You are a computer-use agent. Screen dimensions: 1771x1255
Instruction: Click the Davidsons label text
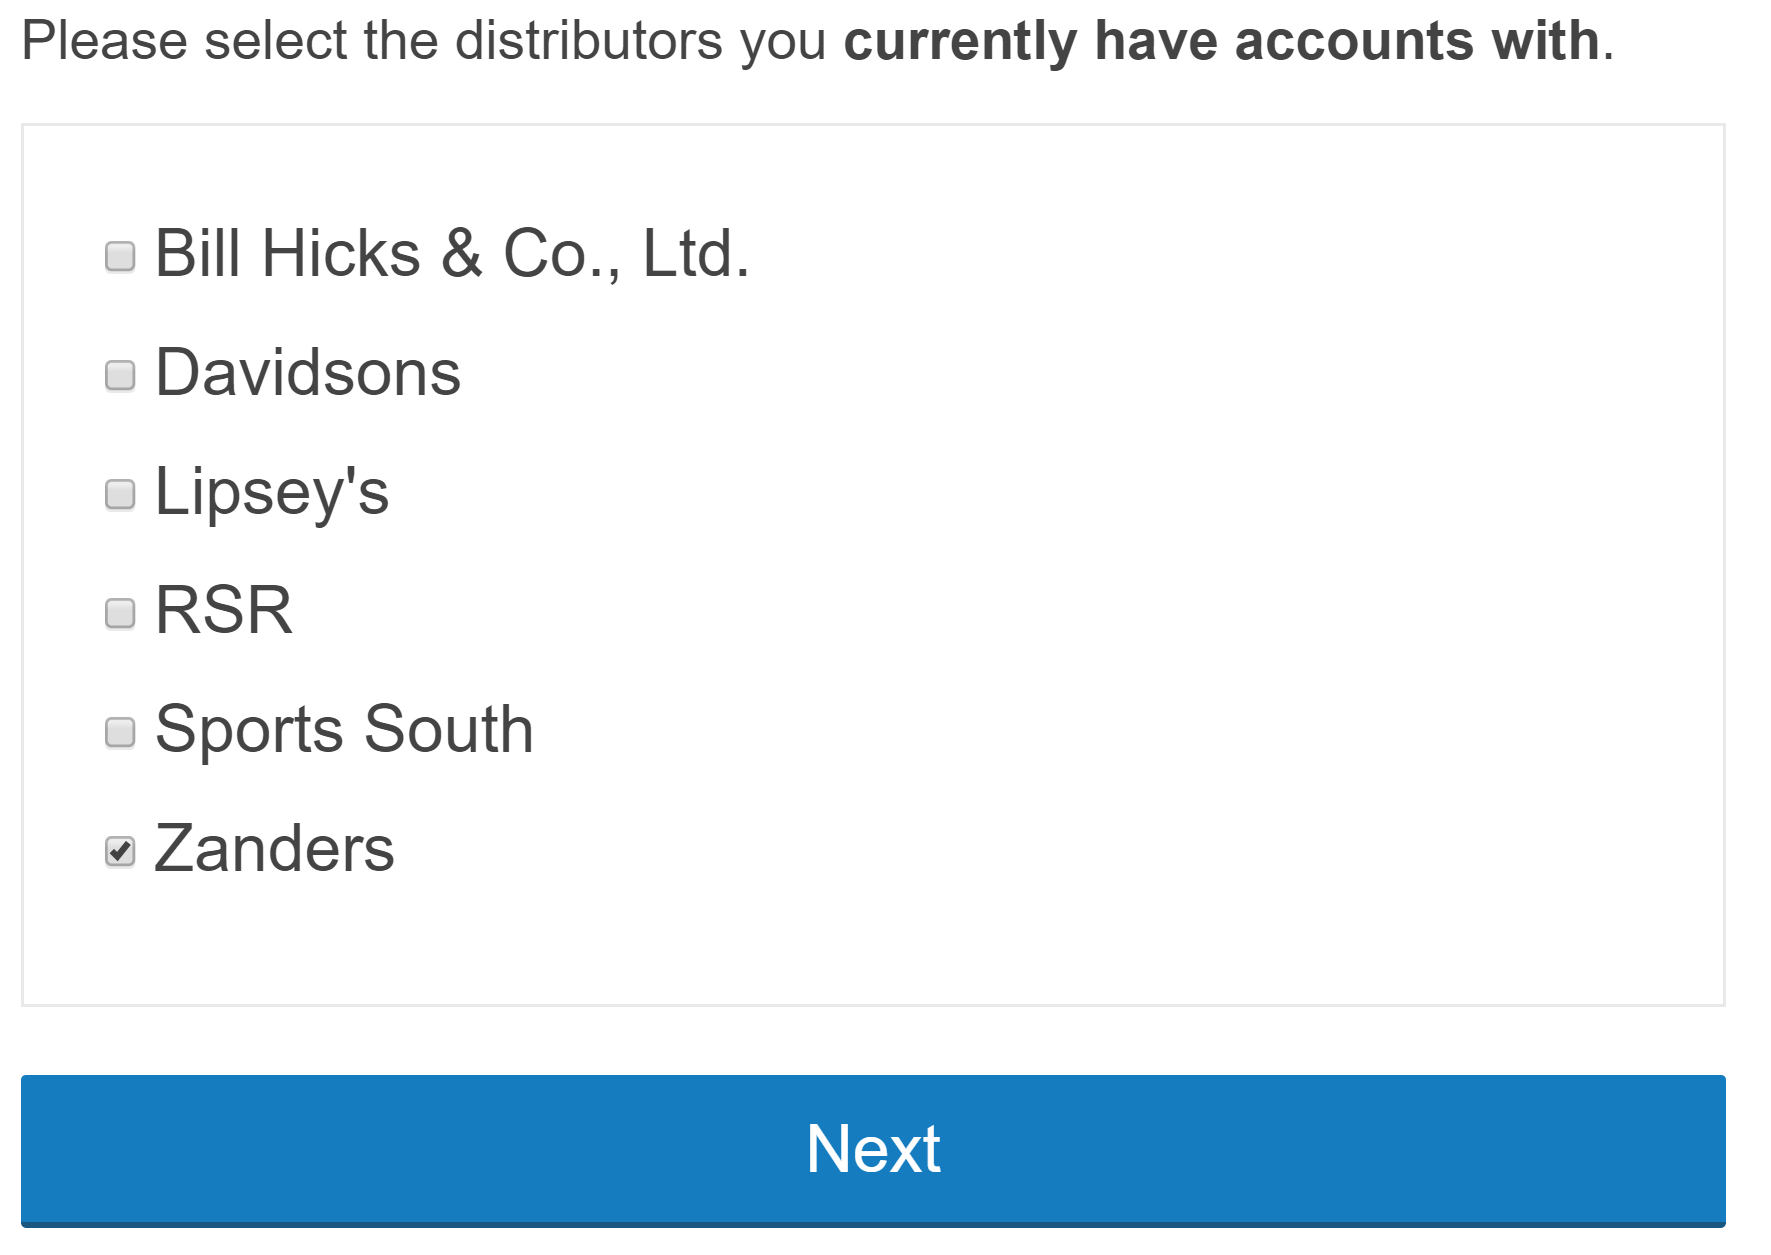pos(308,373)
